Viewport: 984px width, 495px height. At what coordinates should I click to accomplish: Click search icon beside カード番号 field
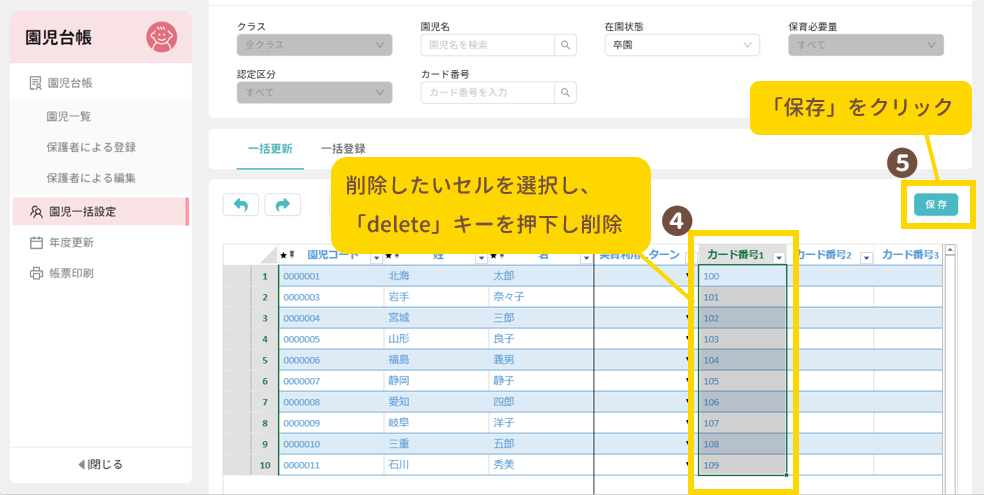pyautogui.click(x=566, y=93)
